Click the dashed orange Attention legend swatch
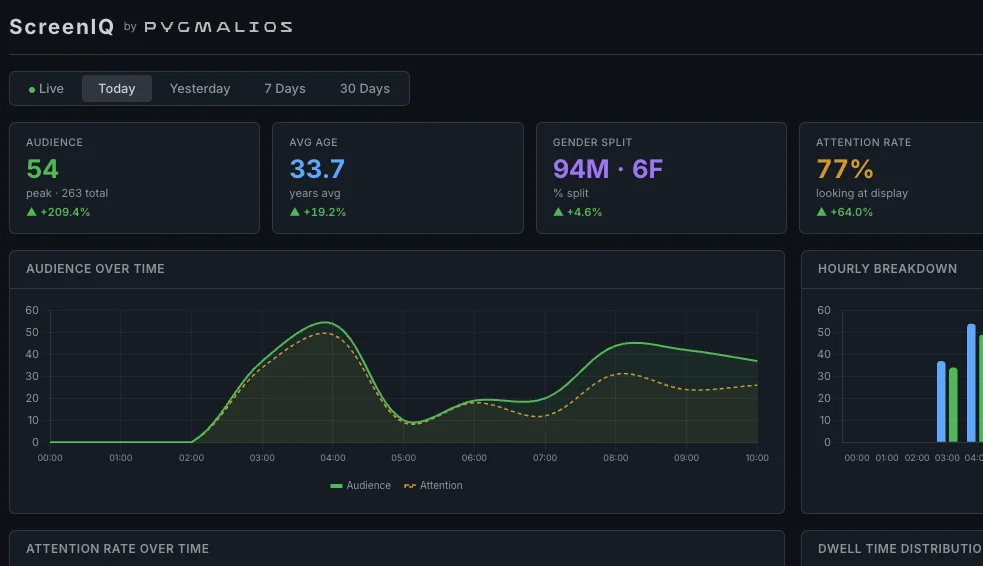 point(410,486)
